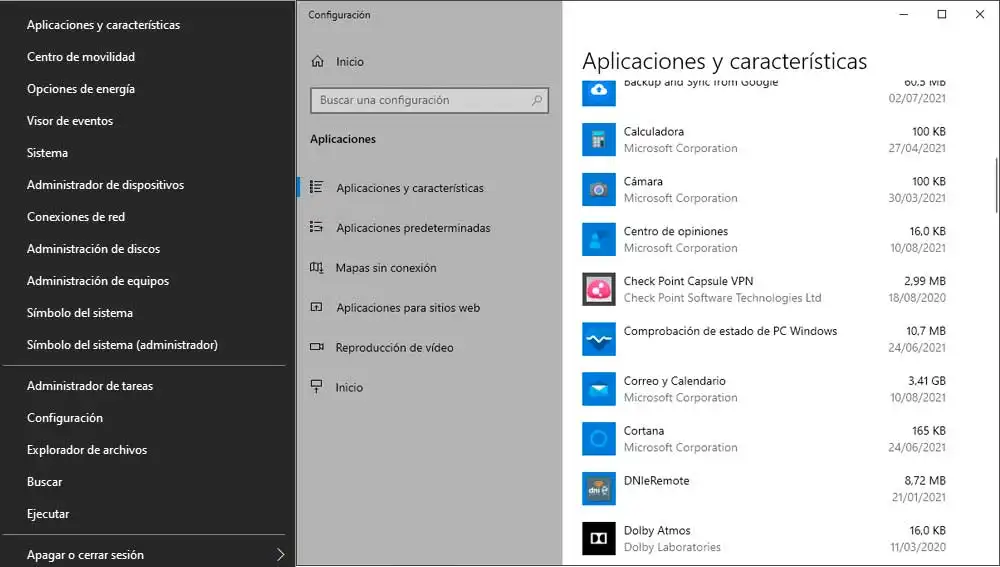The height and width of the screenshot is (567, 1000).
Task: Select Comprobación de estado de PC Windows text
Action: tap(730, 330)
